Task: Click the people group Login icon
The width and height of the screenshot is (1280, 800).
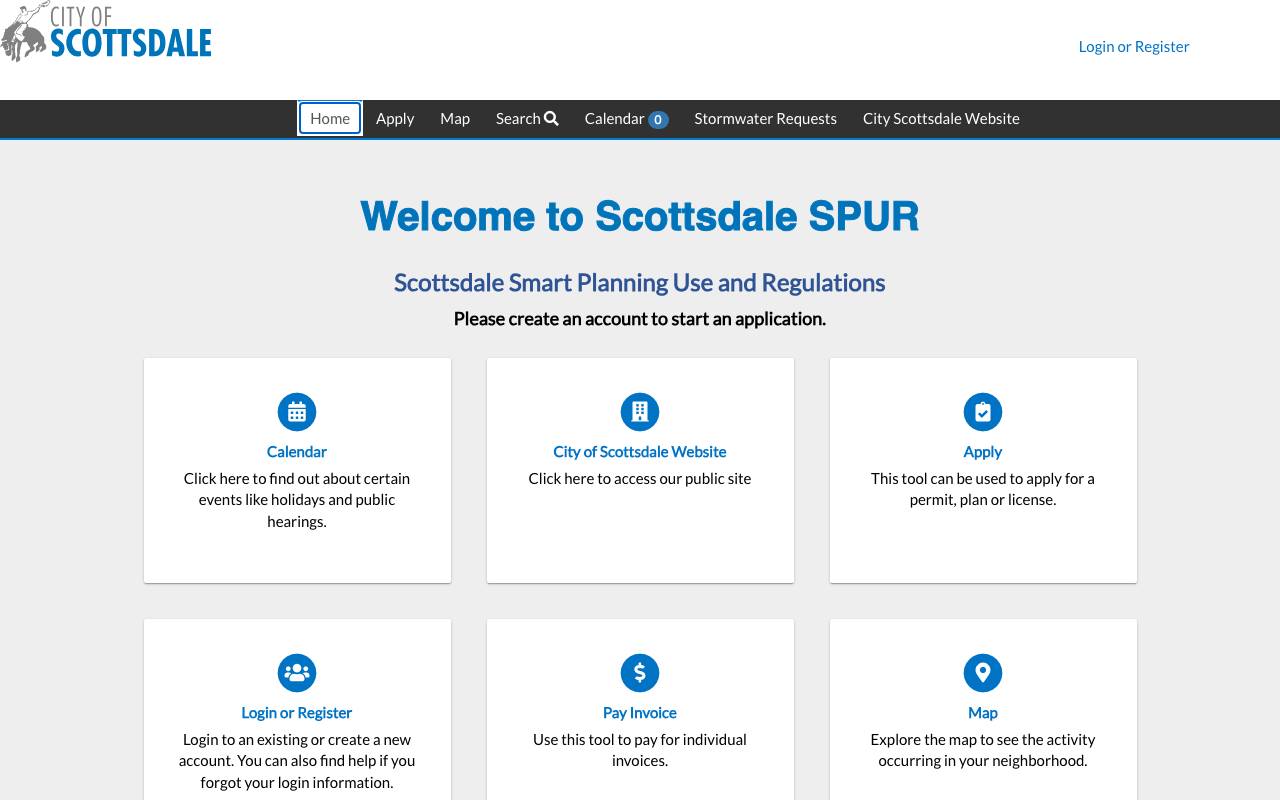Action: [x=297, y=673]
